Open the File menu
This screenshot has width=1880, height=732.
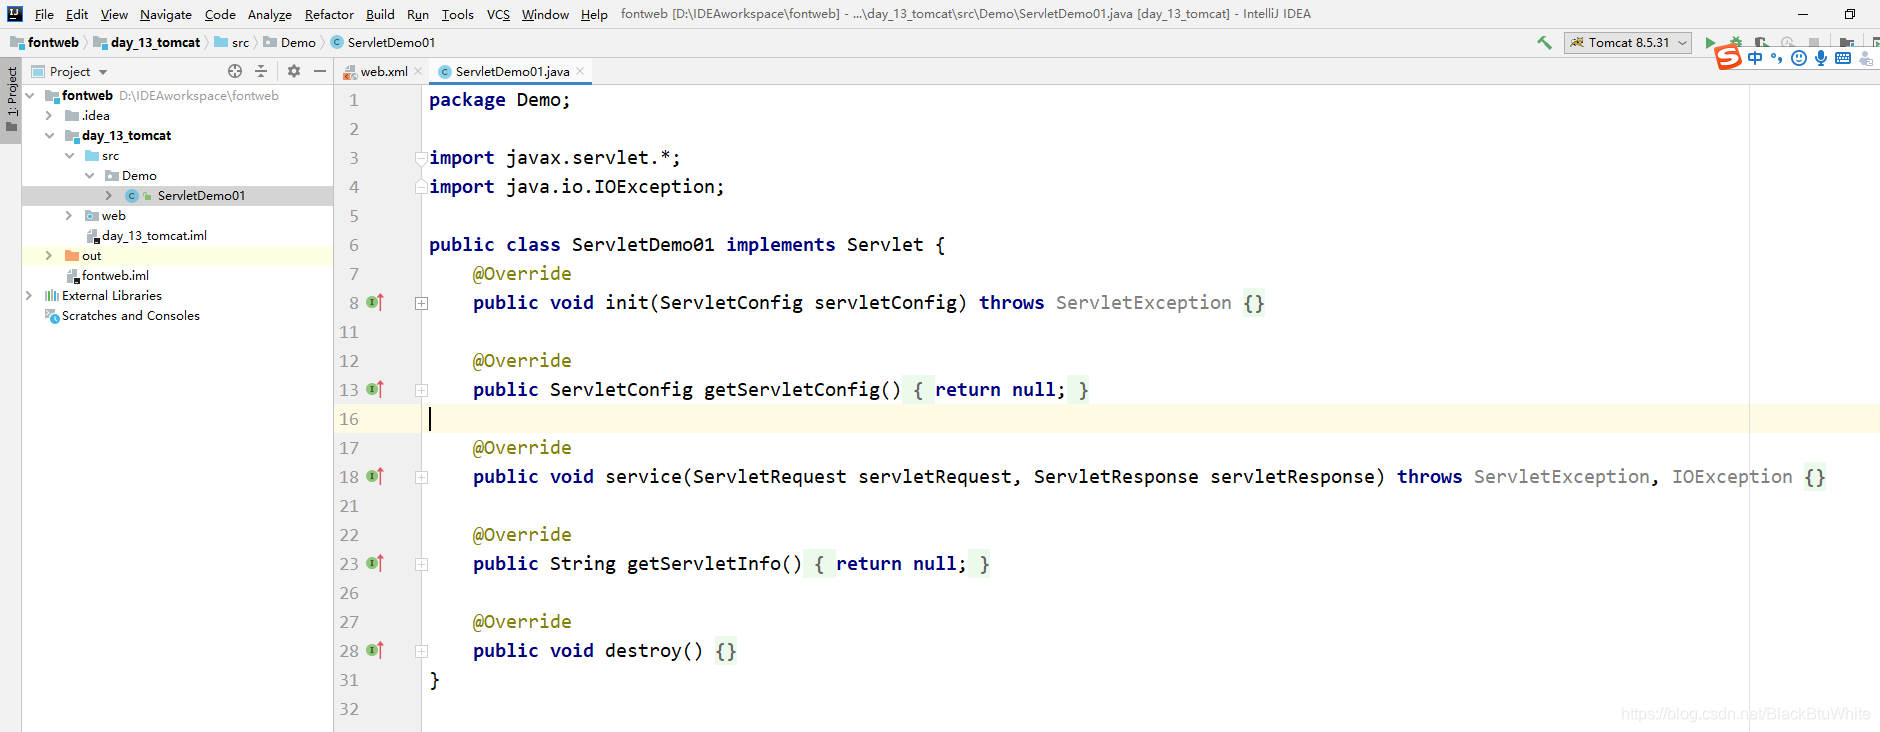[44, 14]
